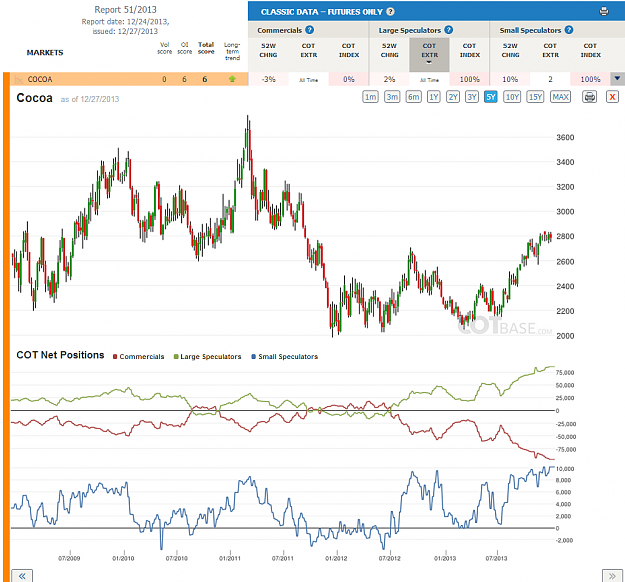Screen dimensions: 625x582
Task: Go to next page with double-right arrow
Action: click(612, 576)
